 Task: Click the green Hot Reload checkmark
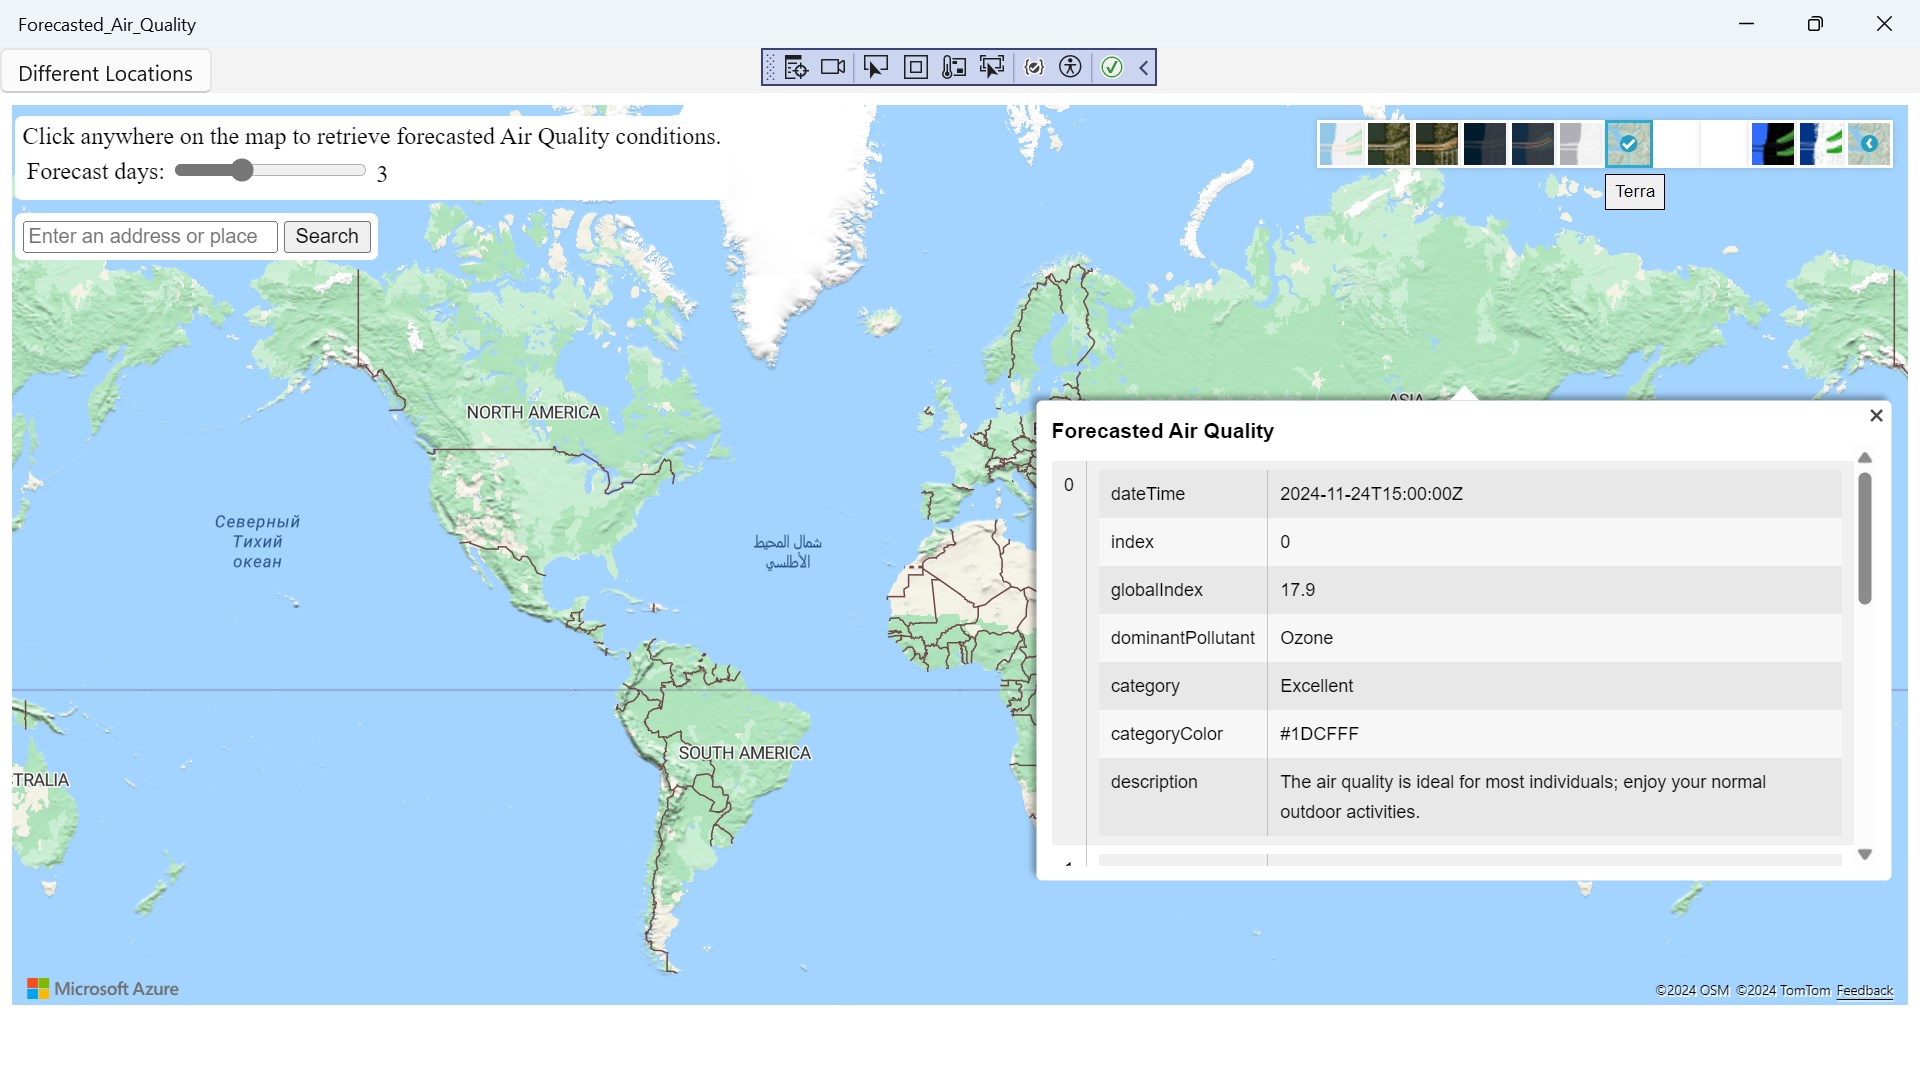point(1111,67)
